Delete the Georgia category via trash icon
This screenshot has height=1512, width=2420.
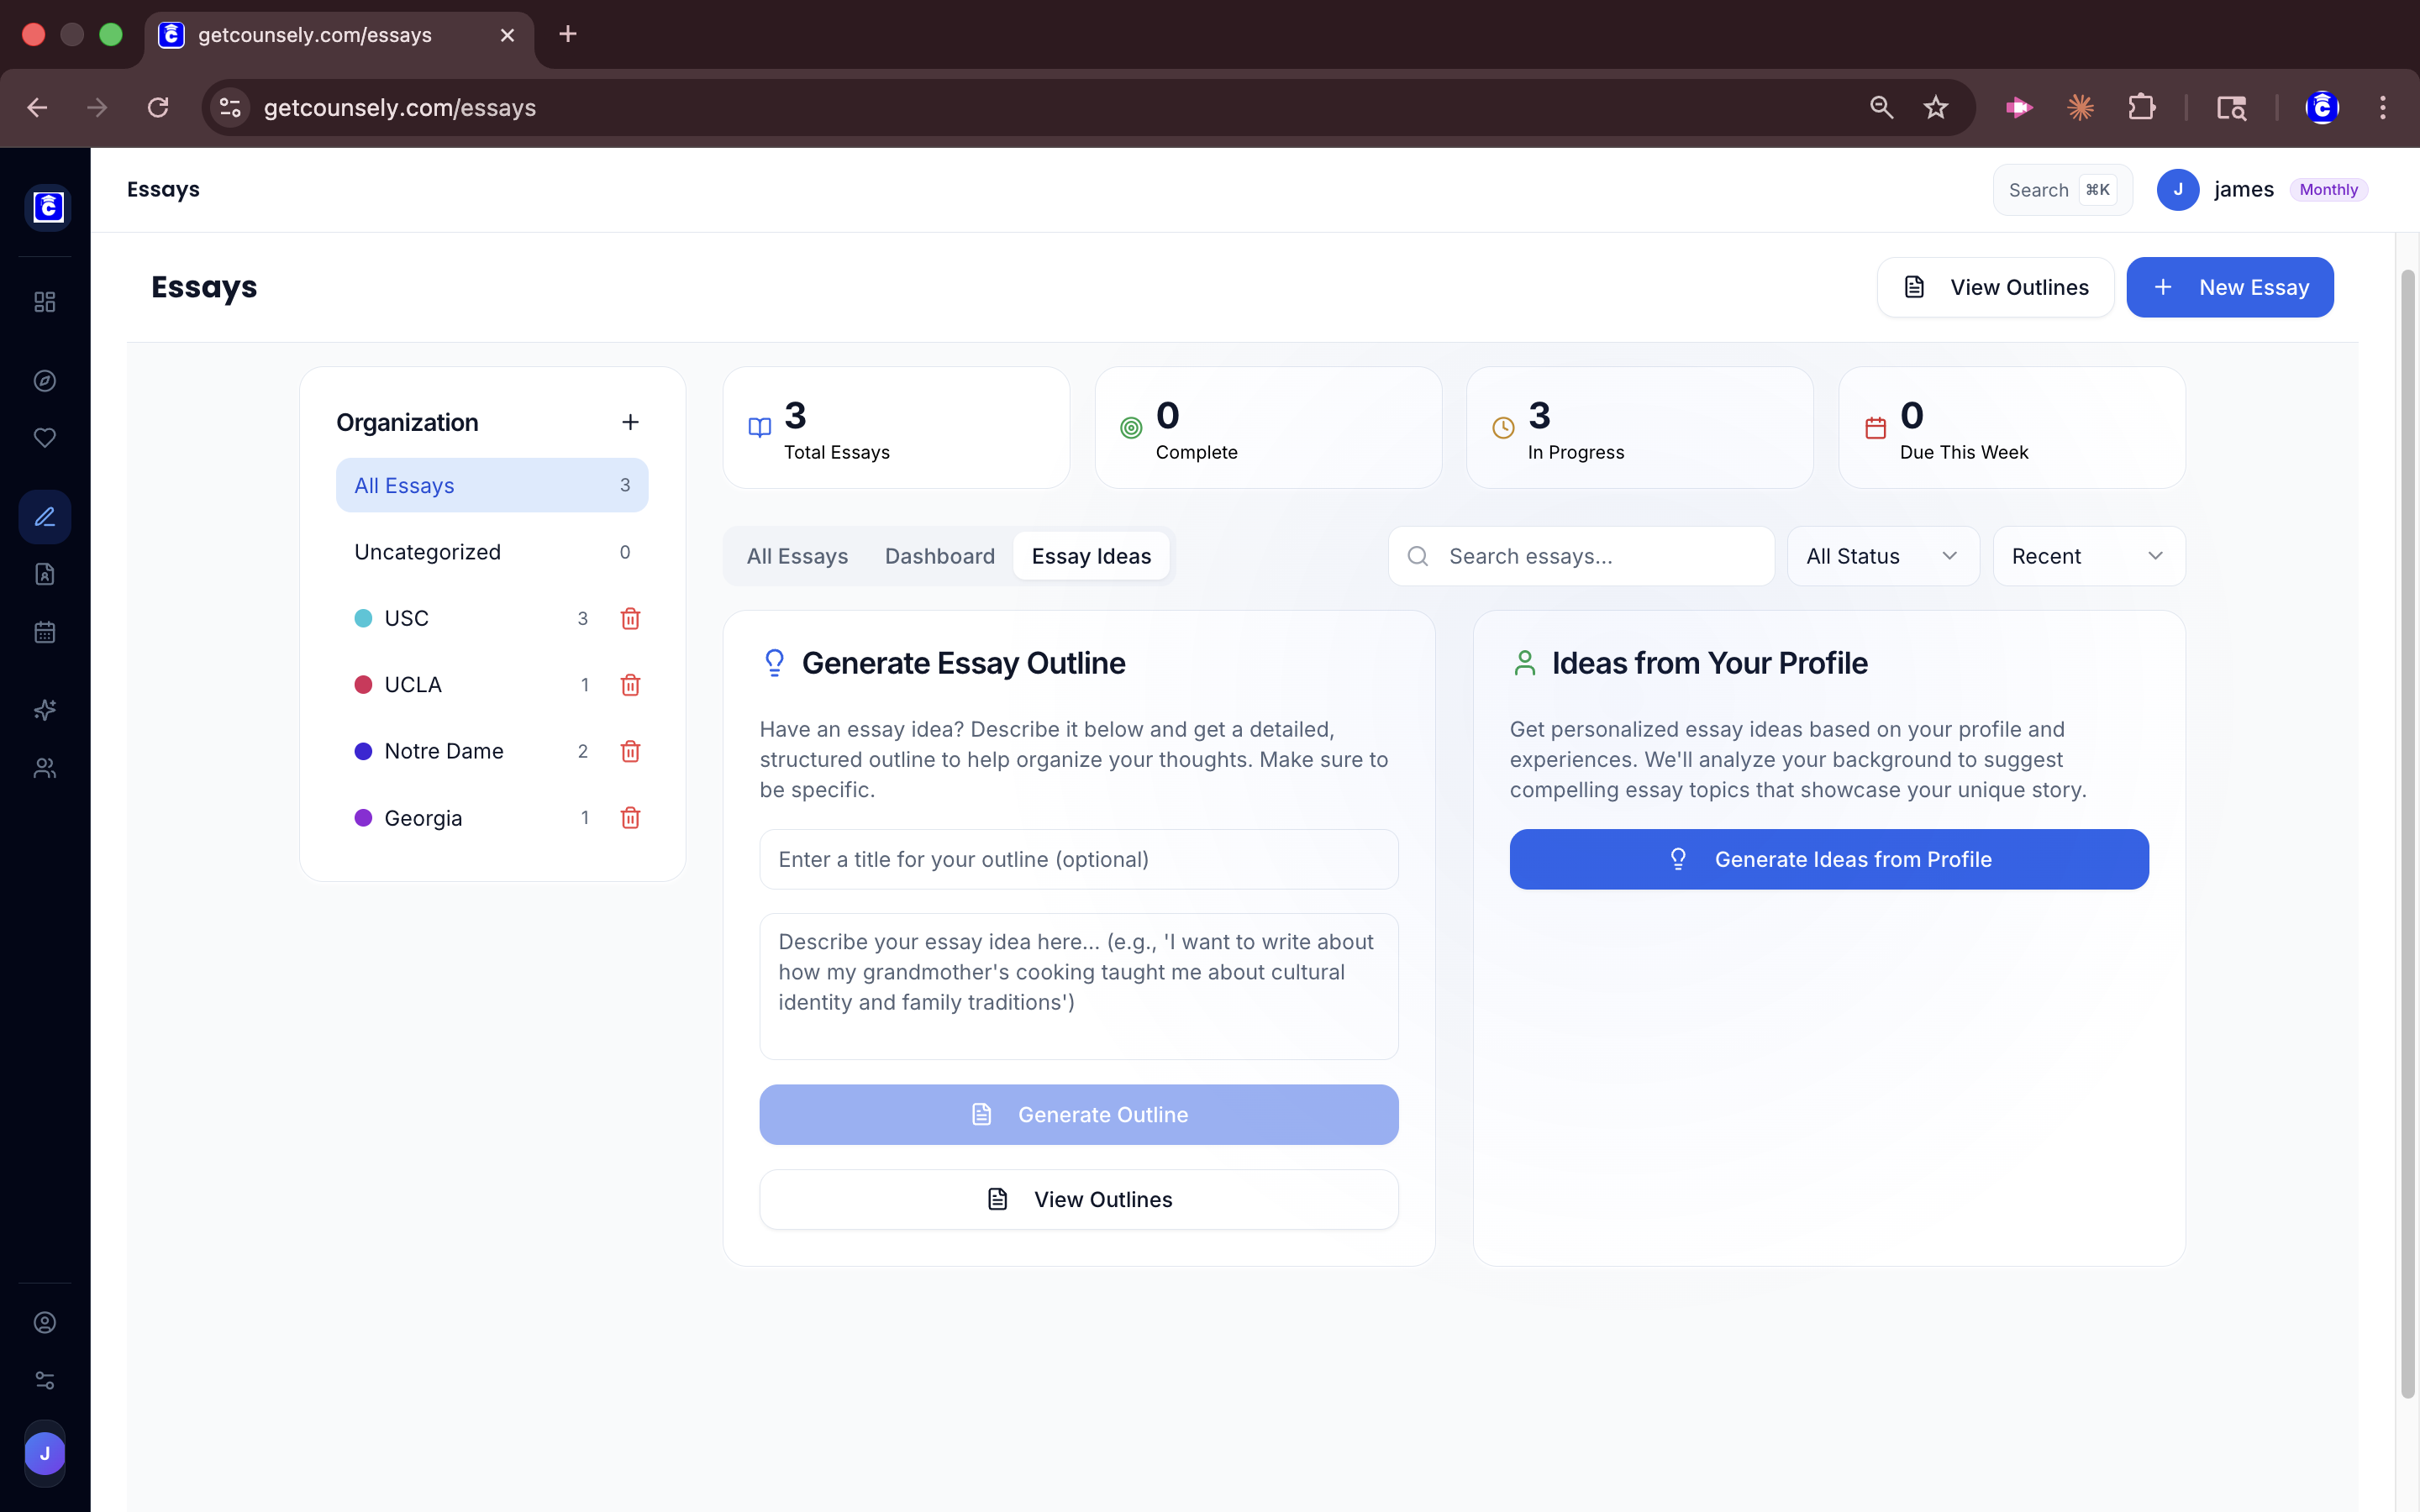pyautogui.click(x=630, y=817)
